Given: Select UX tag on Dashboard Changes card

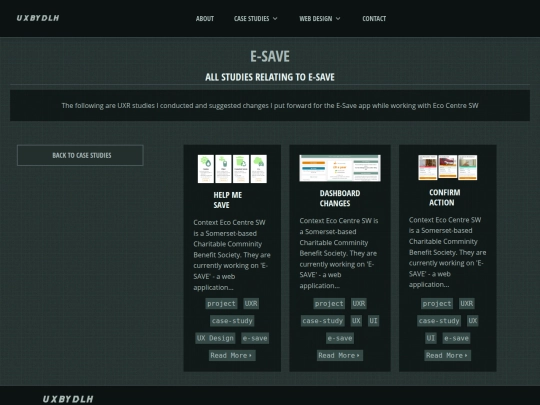Looking at the screenshot, I should coord(356,321).
